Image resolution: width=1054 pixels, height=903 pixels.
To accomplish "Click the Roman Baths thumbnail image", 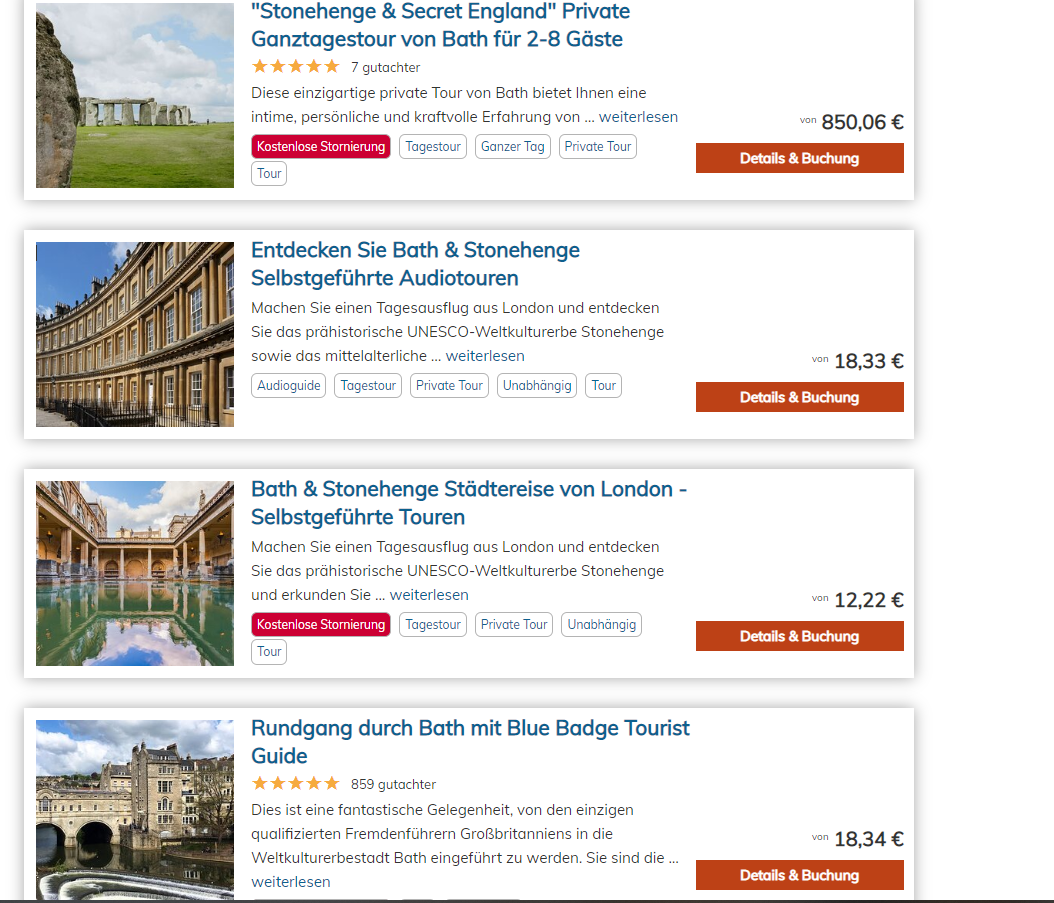I will pos(135,573).
